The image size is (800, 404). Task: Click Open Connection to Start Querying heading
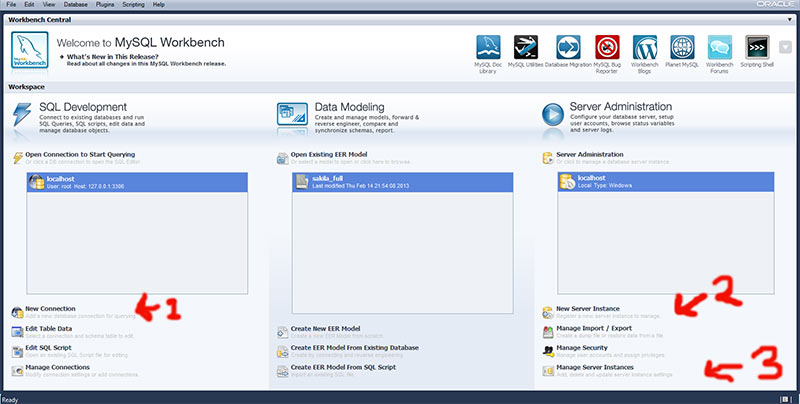[80, 155]
